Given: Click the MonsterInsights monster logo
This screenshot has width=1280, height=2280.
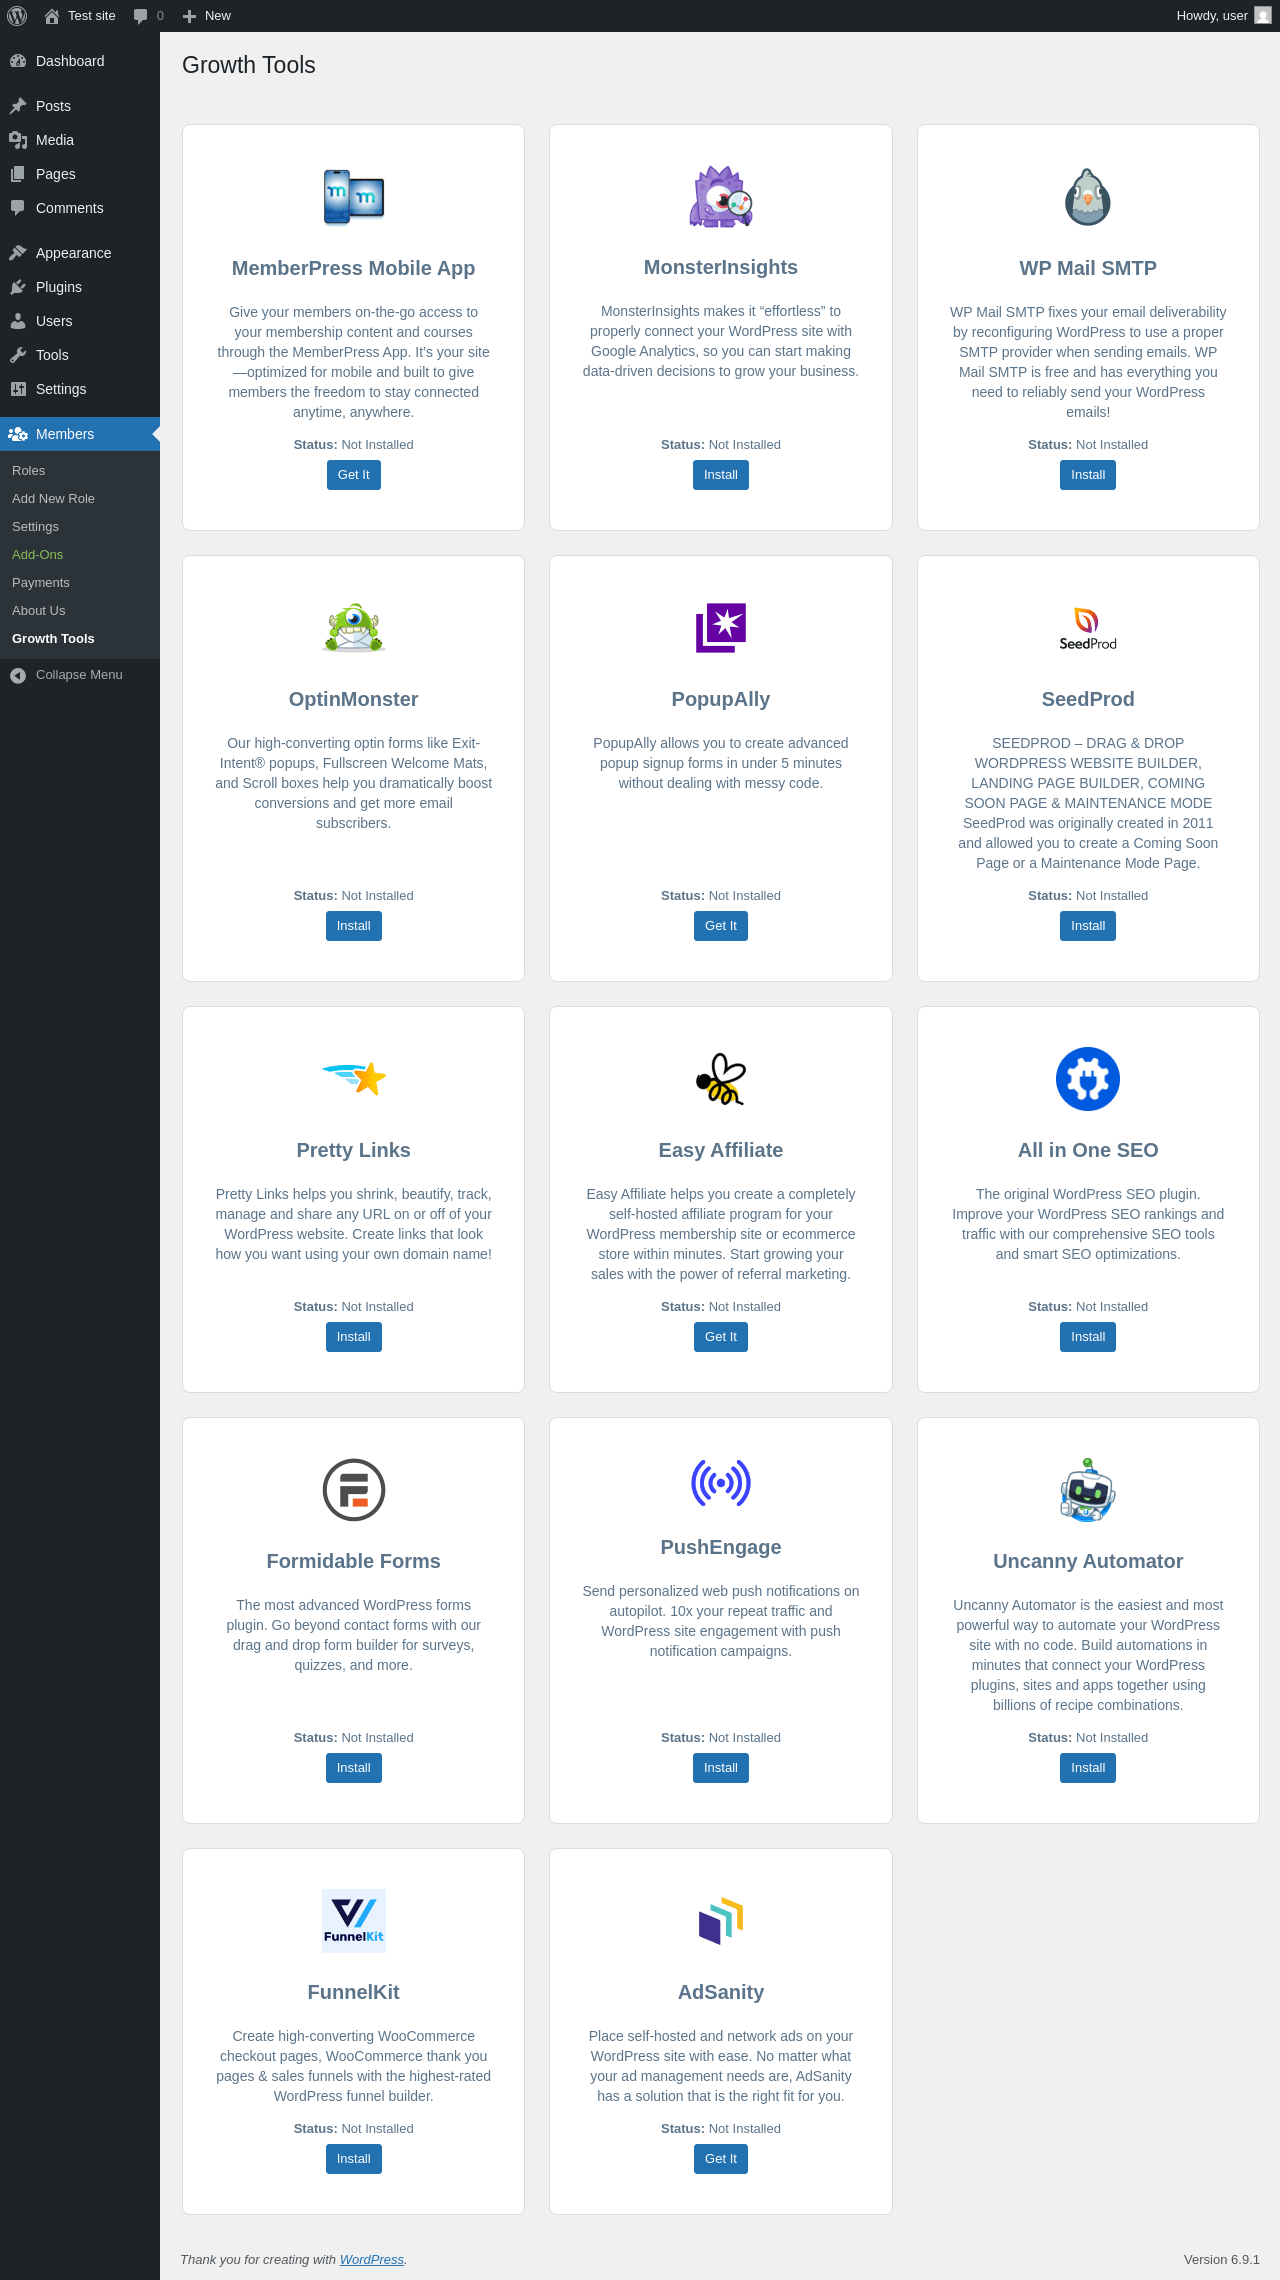Looking at the screenshot, I should 721,197.
